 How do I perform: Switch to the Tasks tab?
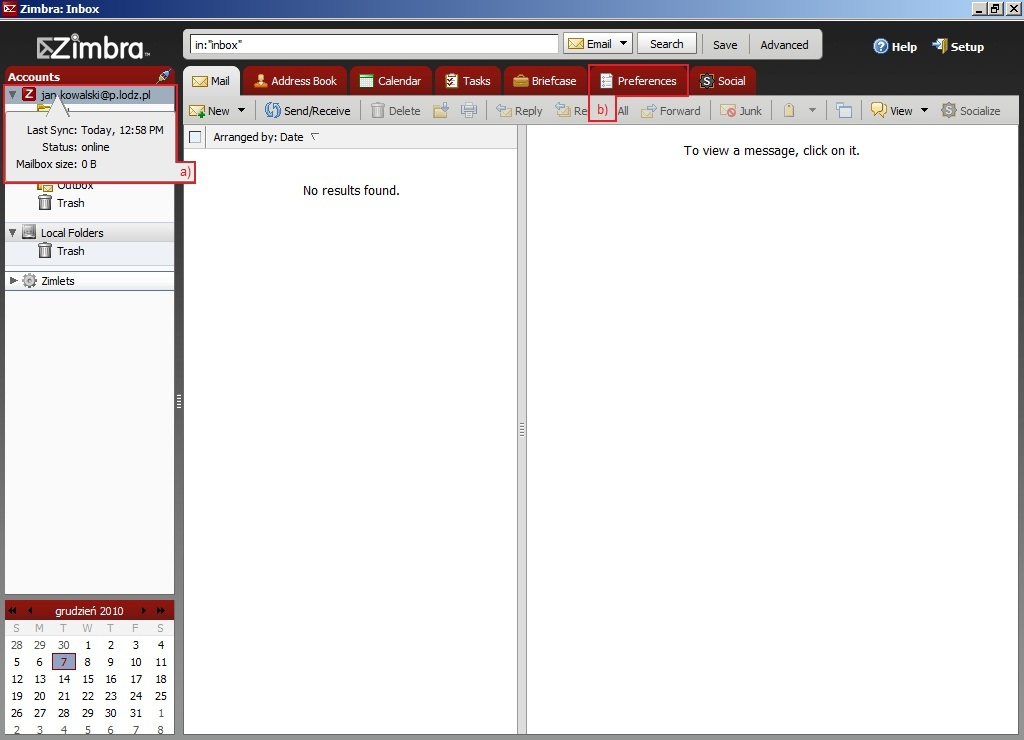tap(468, 81)
